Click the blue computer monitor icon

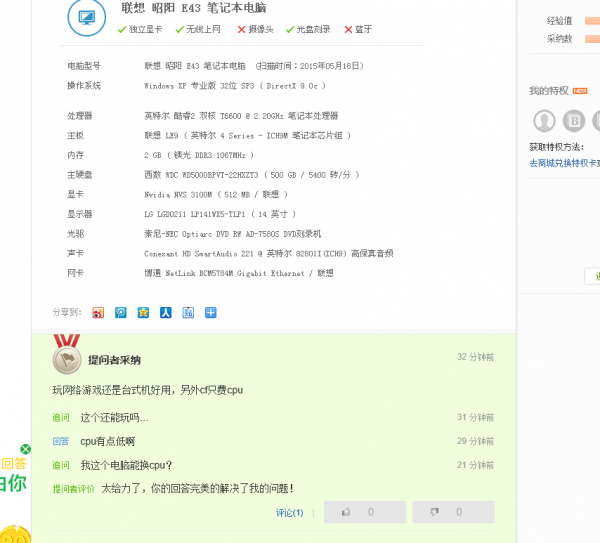point(87,17)
